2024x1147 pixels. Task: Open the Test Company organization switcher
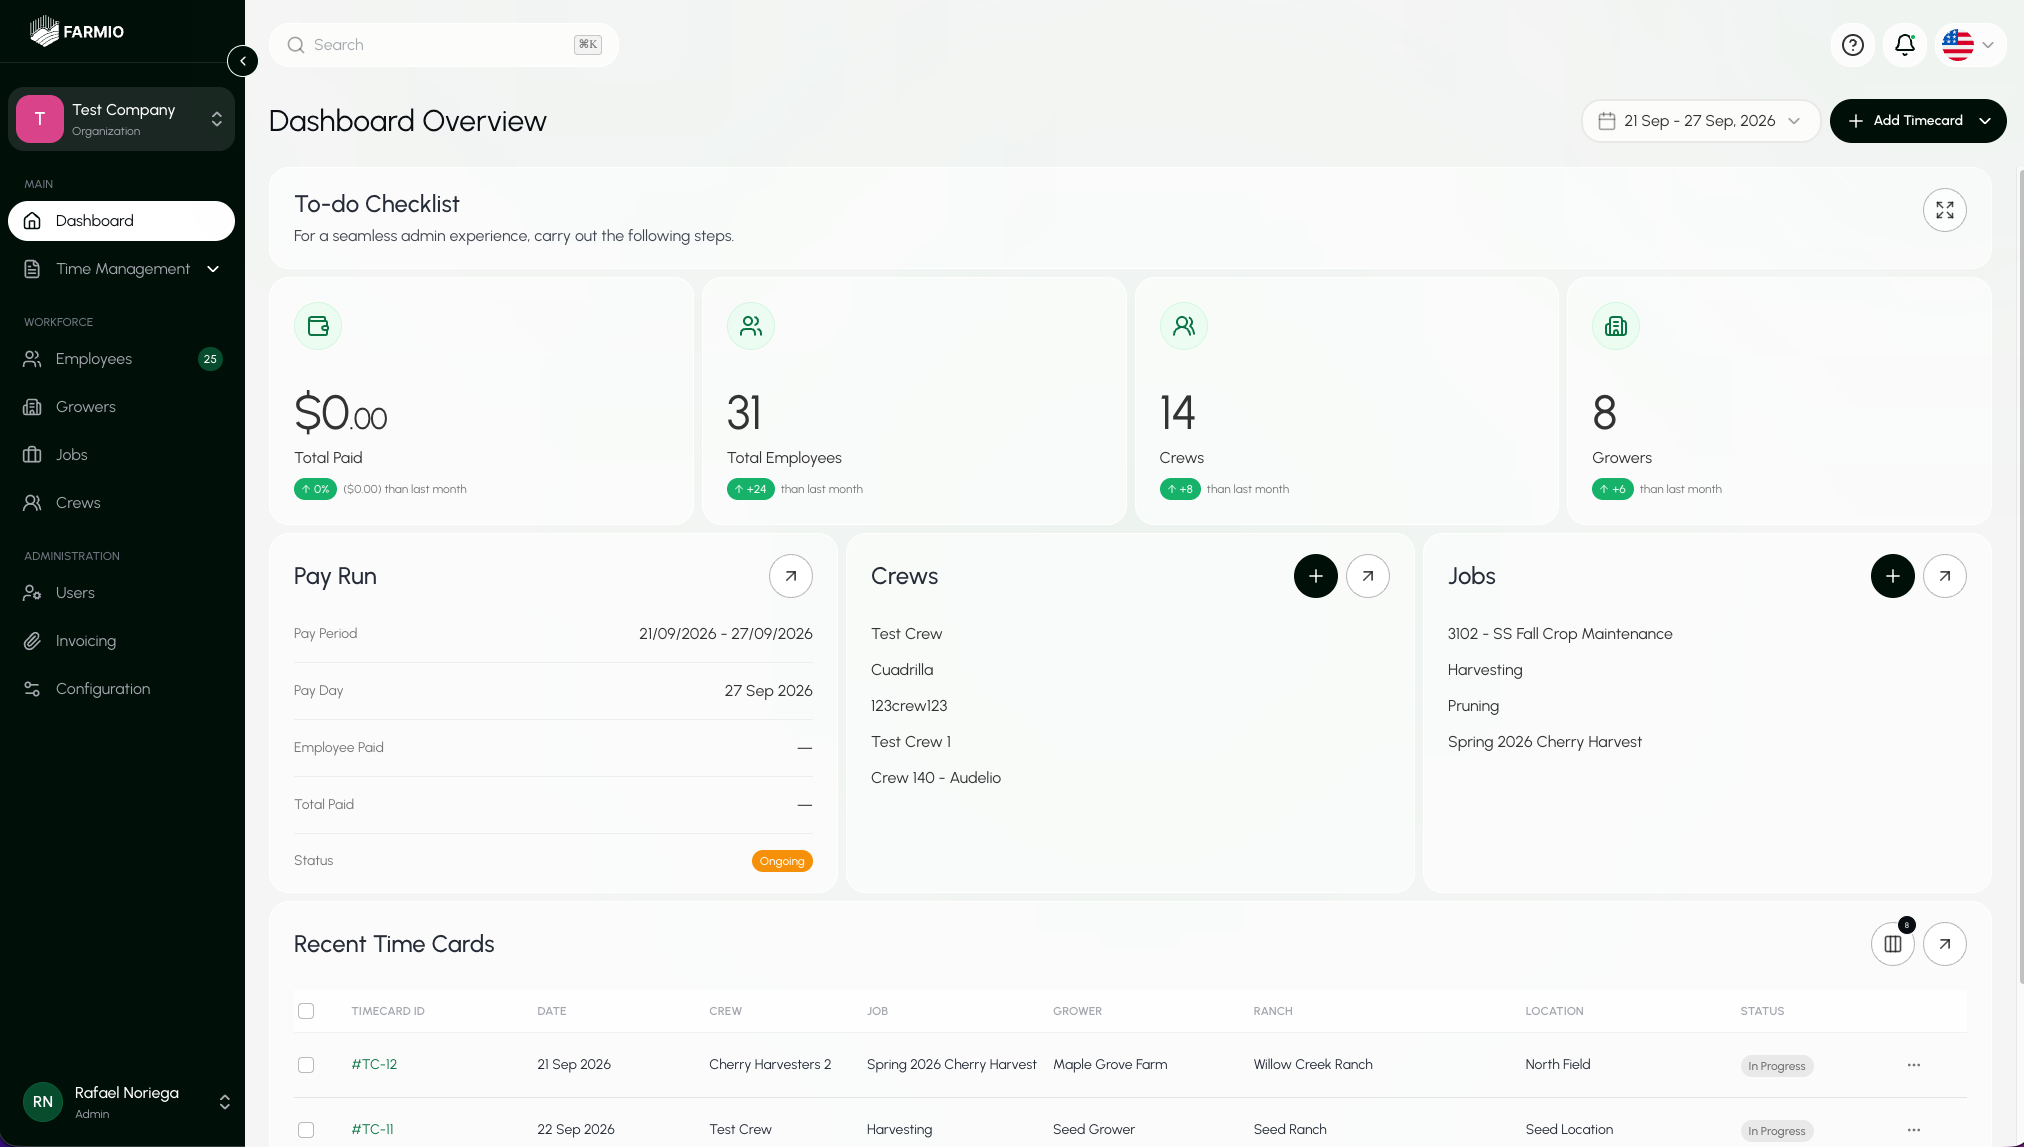point(122,119)
